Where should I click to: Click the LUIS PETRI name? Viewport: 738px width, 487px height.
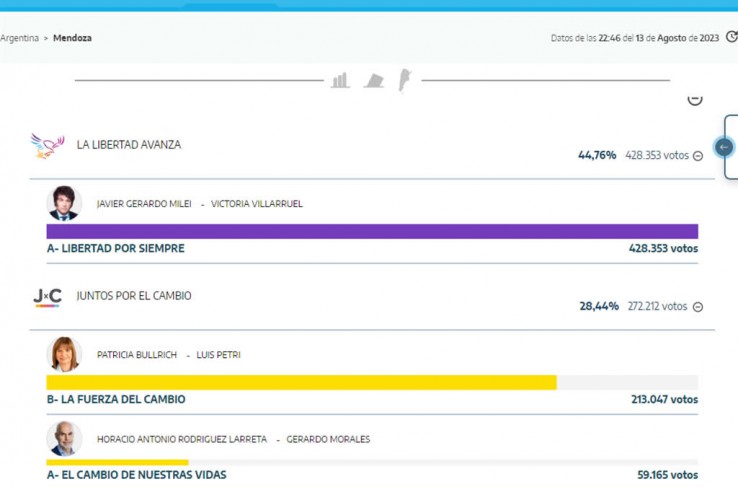click(x=218, y=355)
